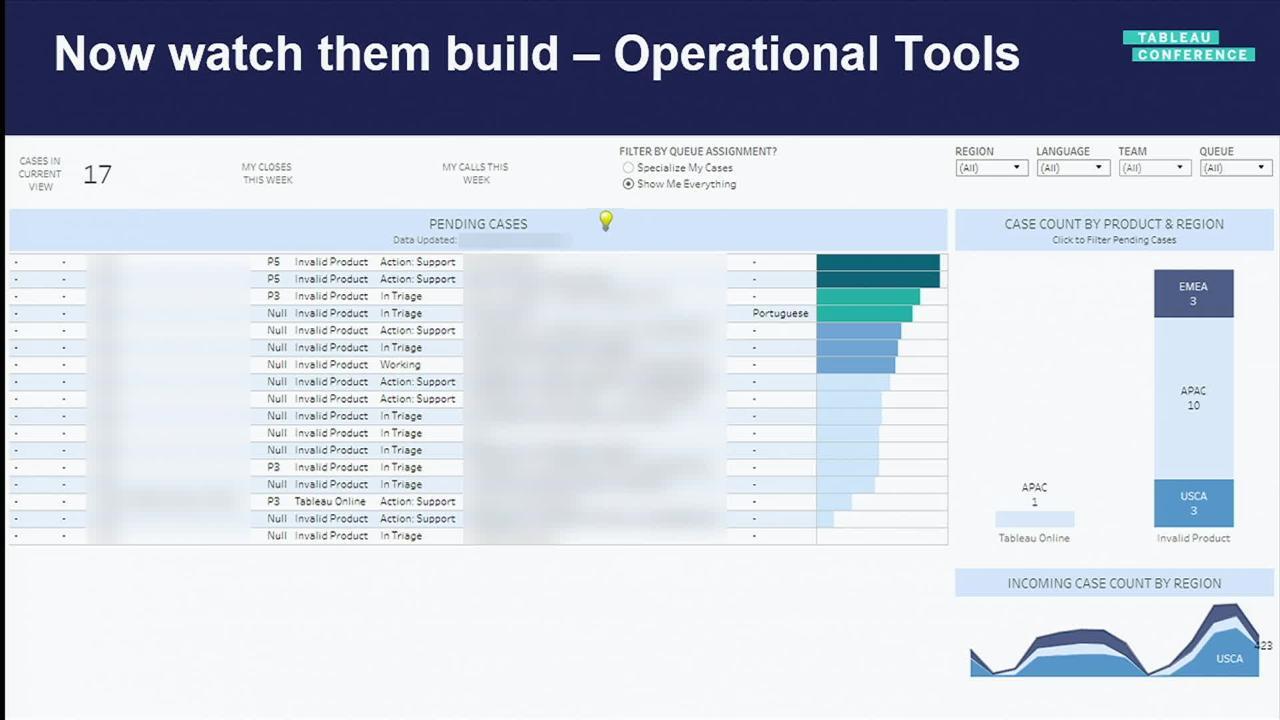Click the Invalid Product axis label under the chart
This screenshot has width=1280, height=720.
tap(1193, 538)
